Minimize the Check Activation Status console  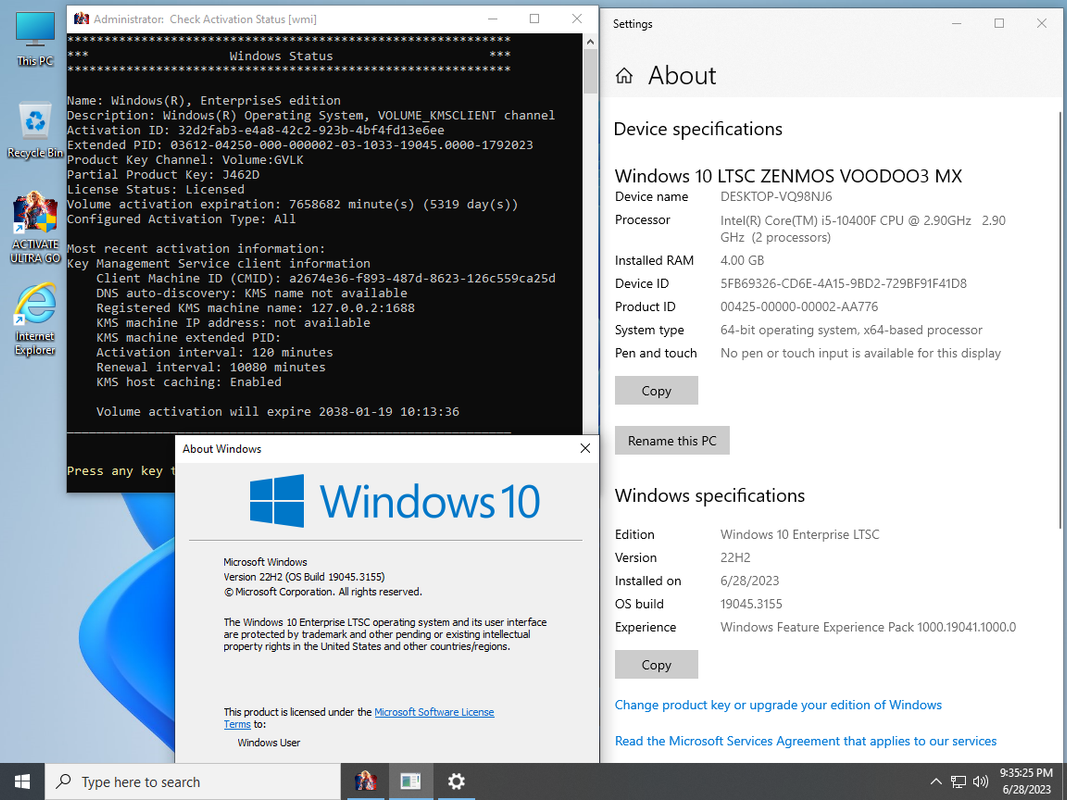pos(493,19)
